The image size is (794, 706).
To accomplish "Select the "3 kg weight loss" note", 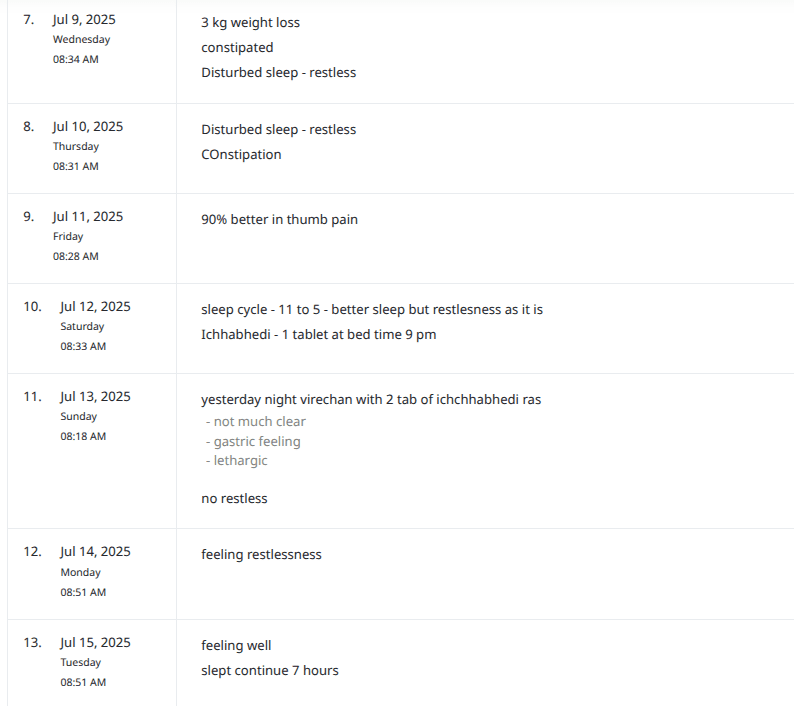I will 250,23.
